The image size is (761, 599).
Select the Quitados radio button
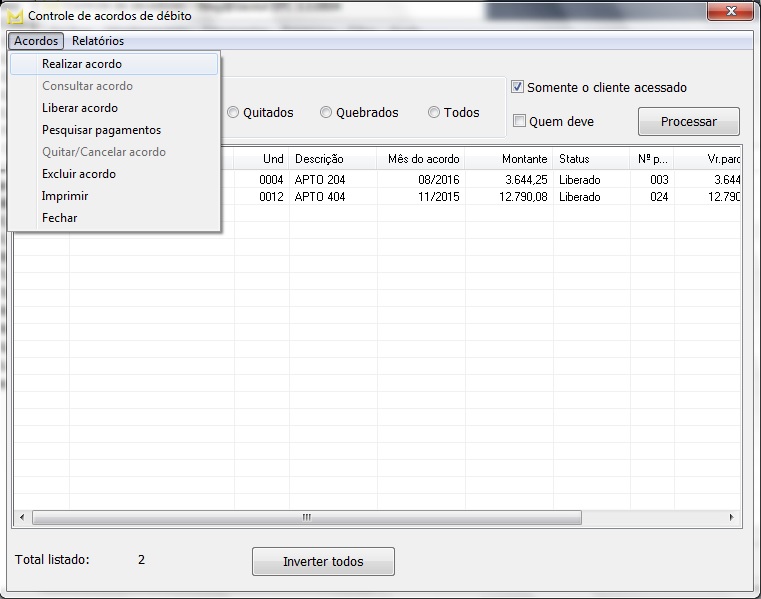coord(234,113)
